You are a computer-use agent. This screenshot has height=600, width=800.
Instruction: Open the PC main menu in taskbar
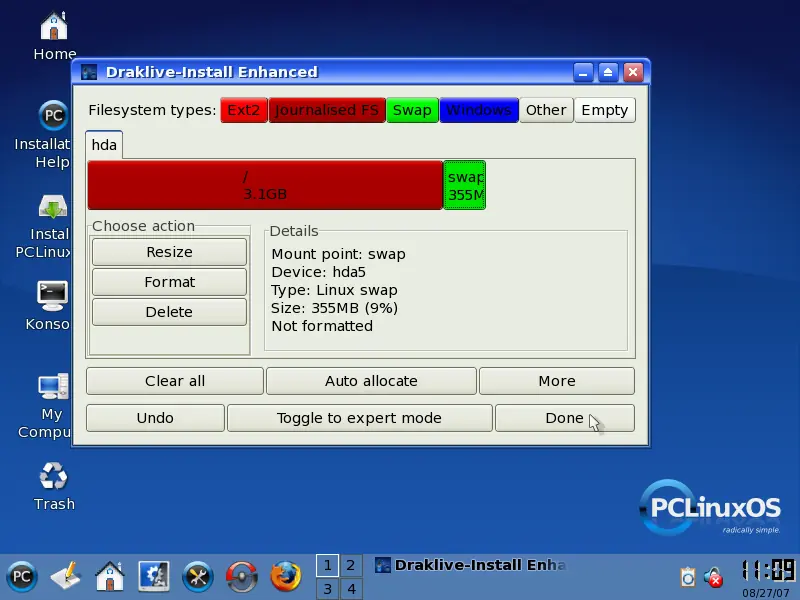click(22, 577)
